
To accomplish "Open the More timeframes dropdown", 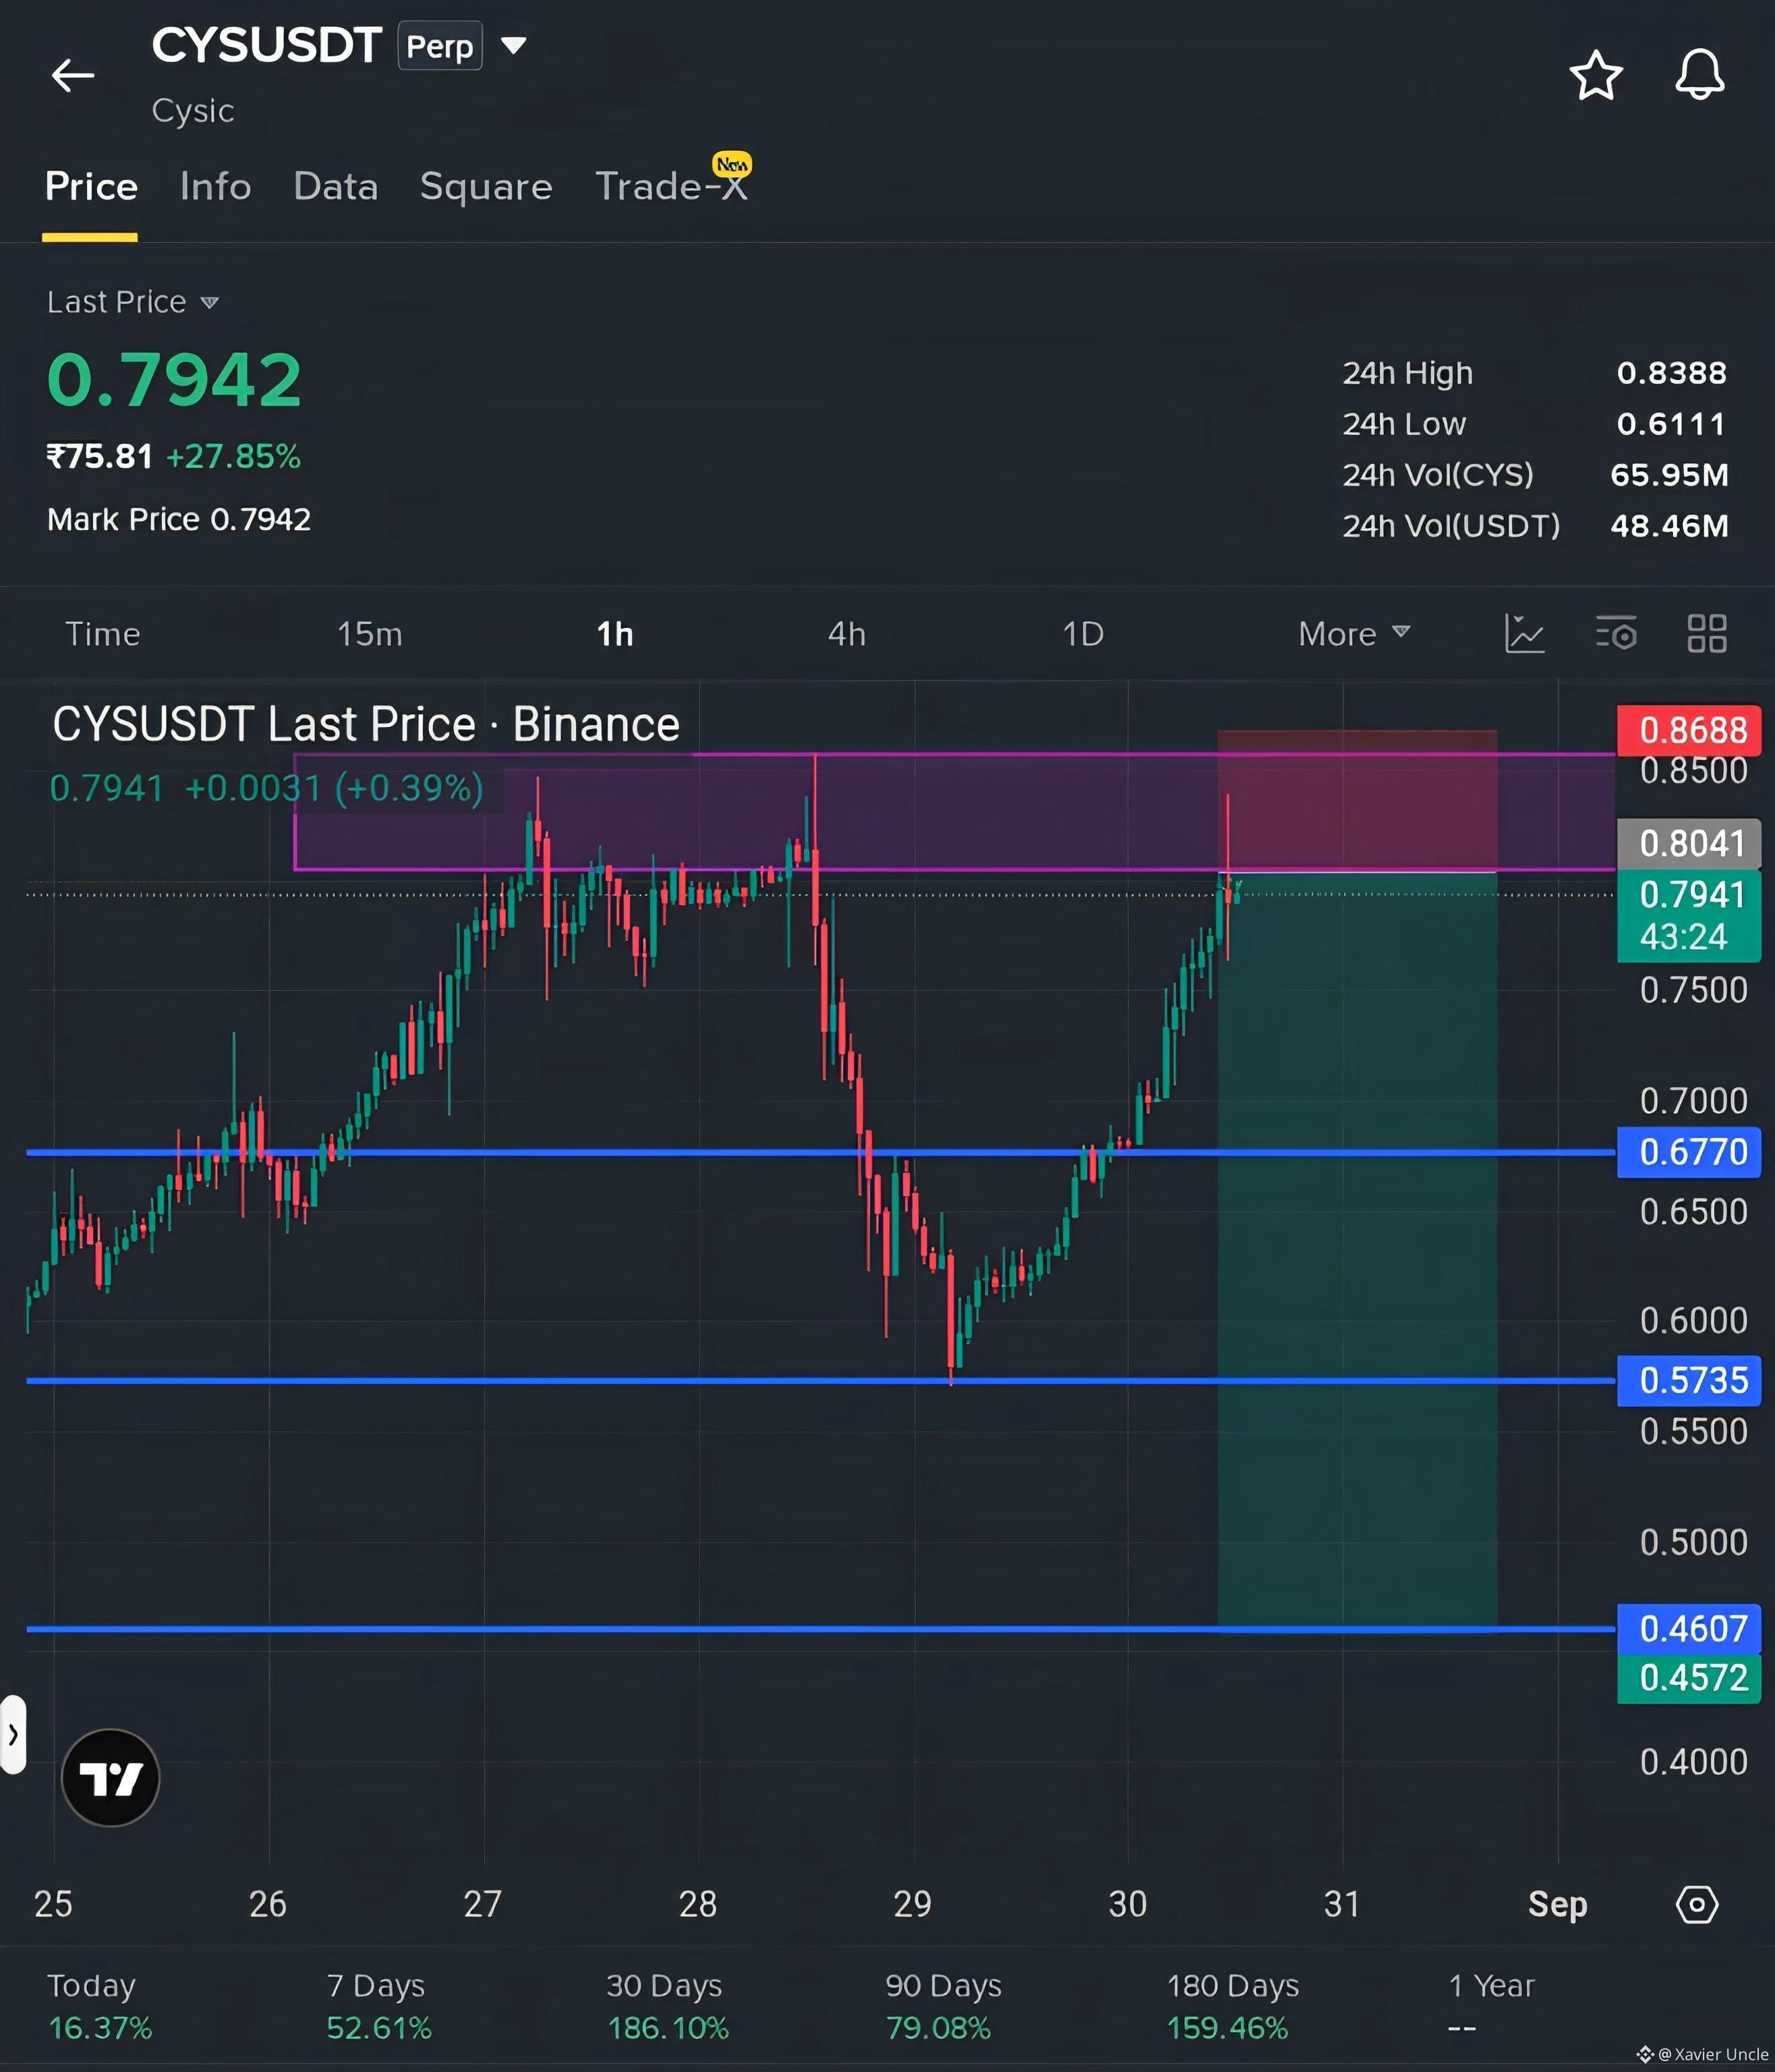I will pyautogui.click(x=1355, y=633).
